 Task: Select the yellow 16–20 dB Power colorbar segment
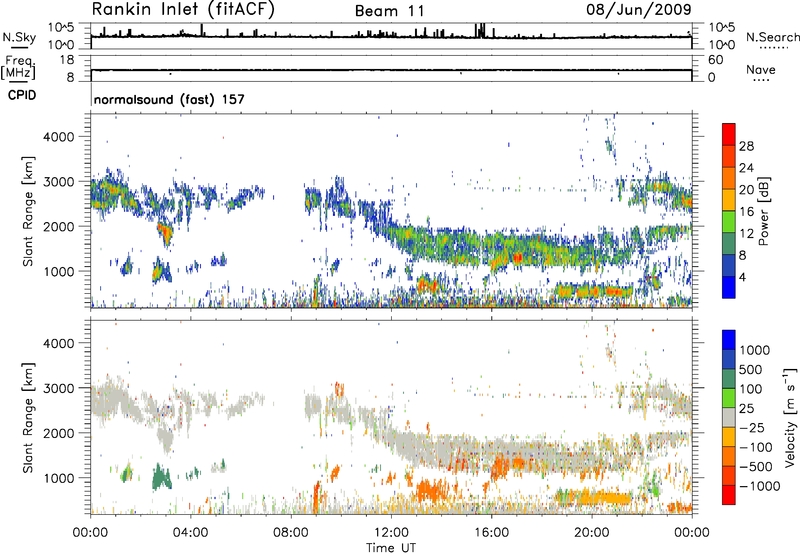pos(729,200)
